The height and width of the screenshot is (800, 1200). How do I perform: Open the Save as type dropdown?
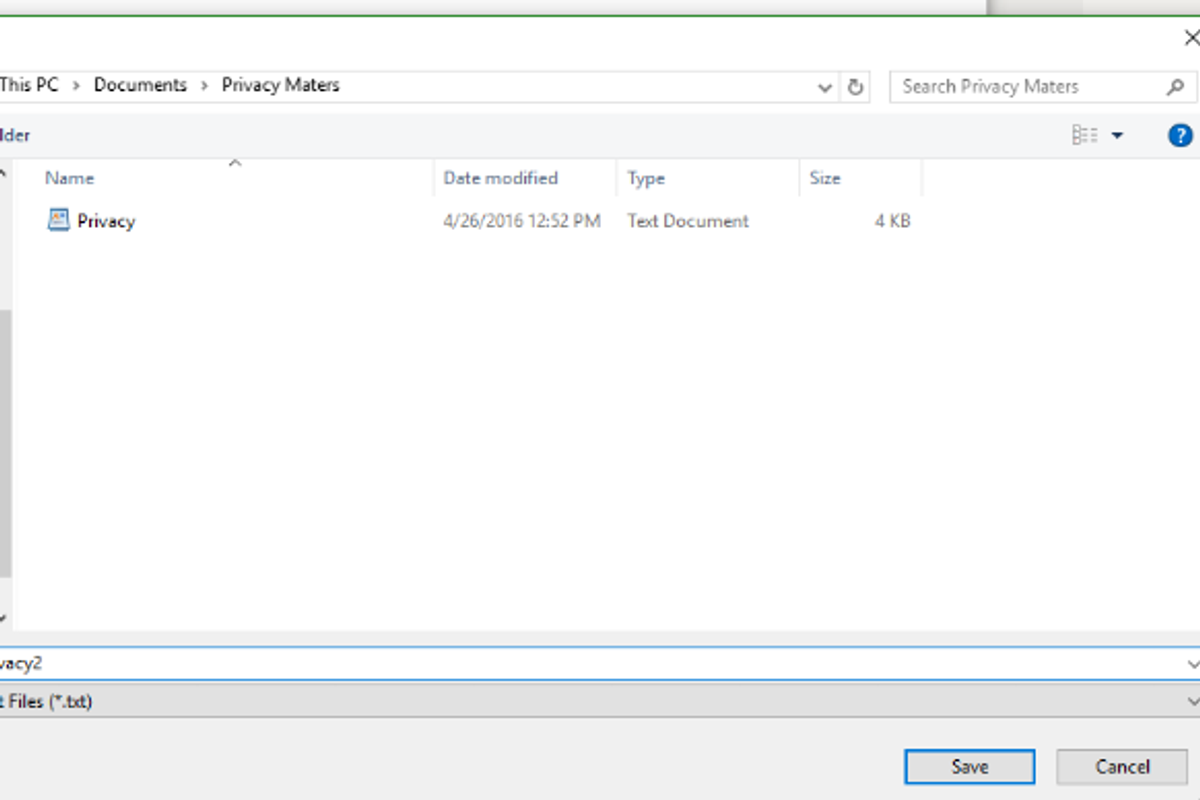[x=600, y=702]
